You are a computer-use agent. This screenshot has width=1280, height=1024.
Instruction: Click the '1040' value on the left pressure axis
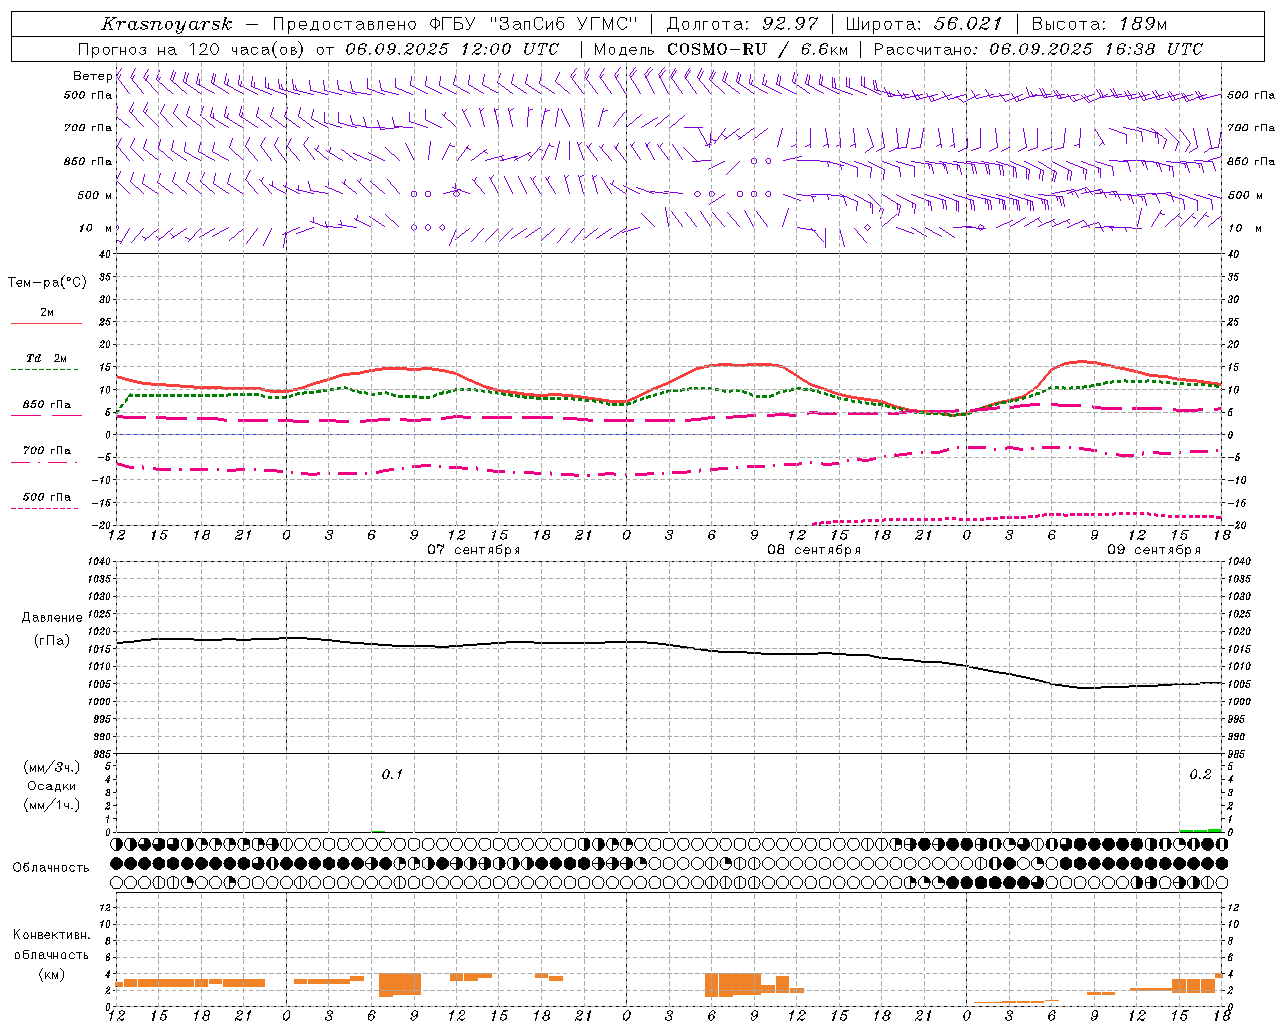(x=100, y=562)
